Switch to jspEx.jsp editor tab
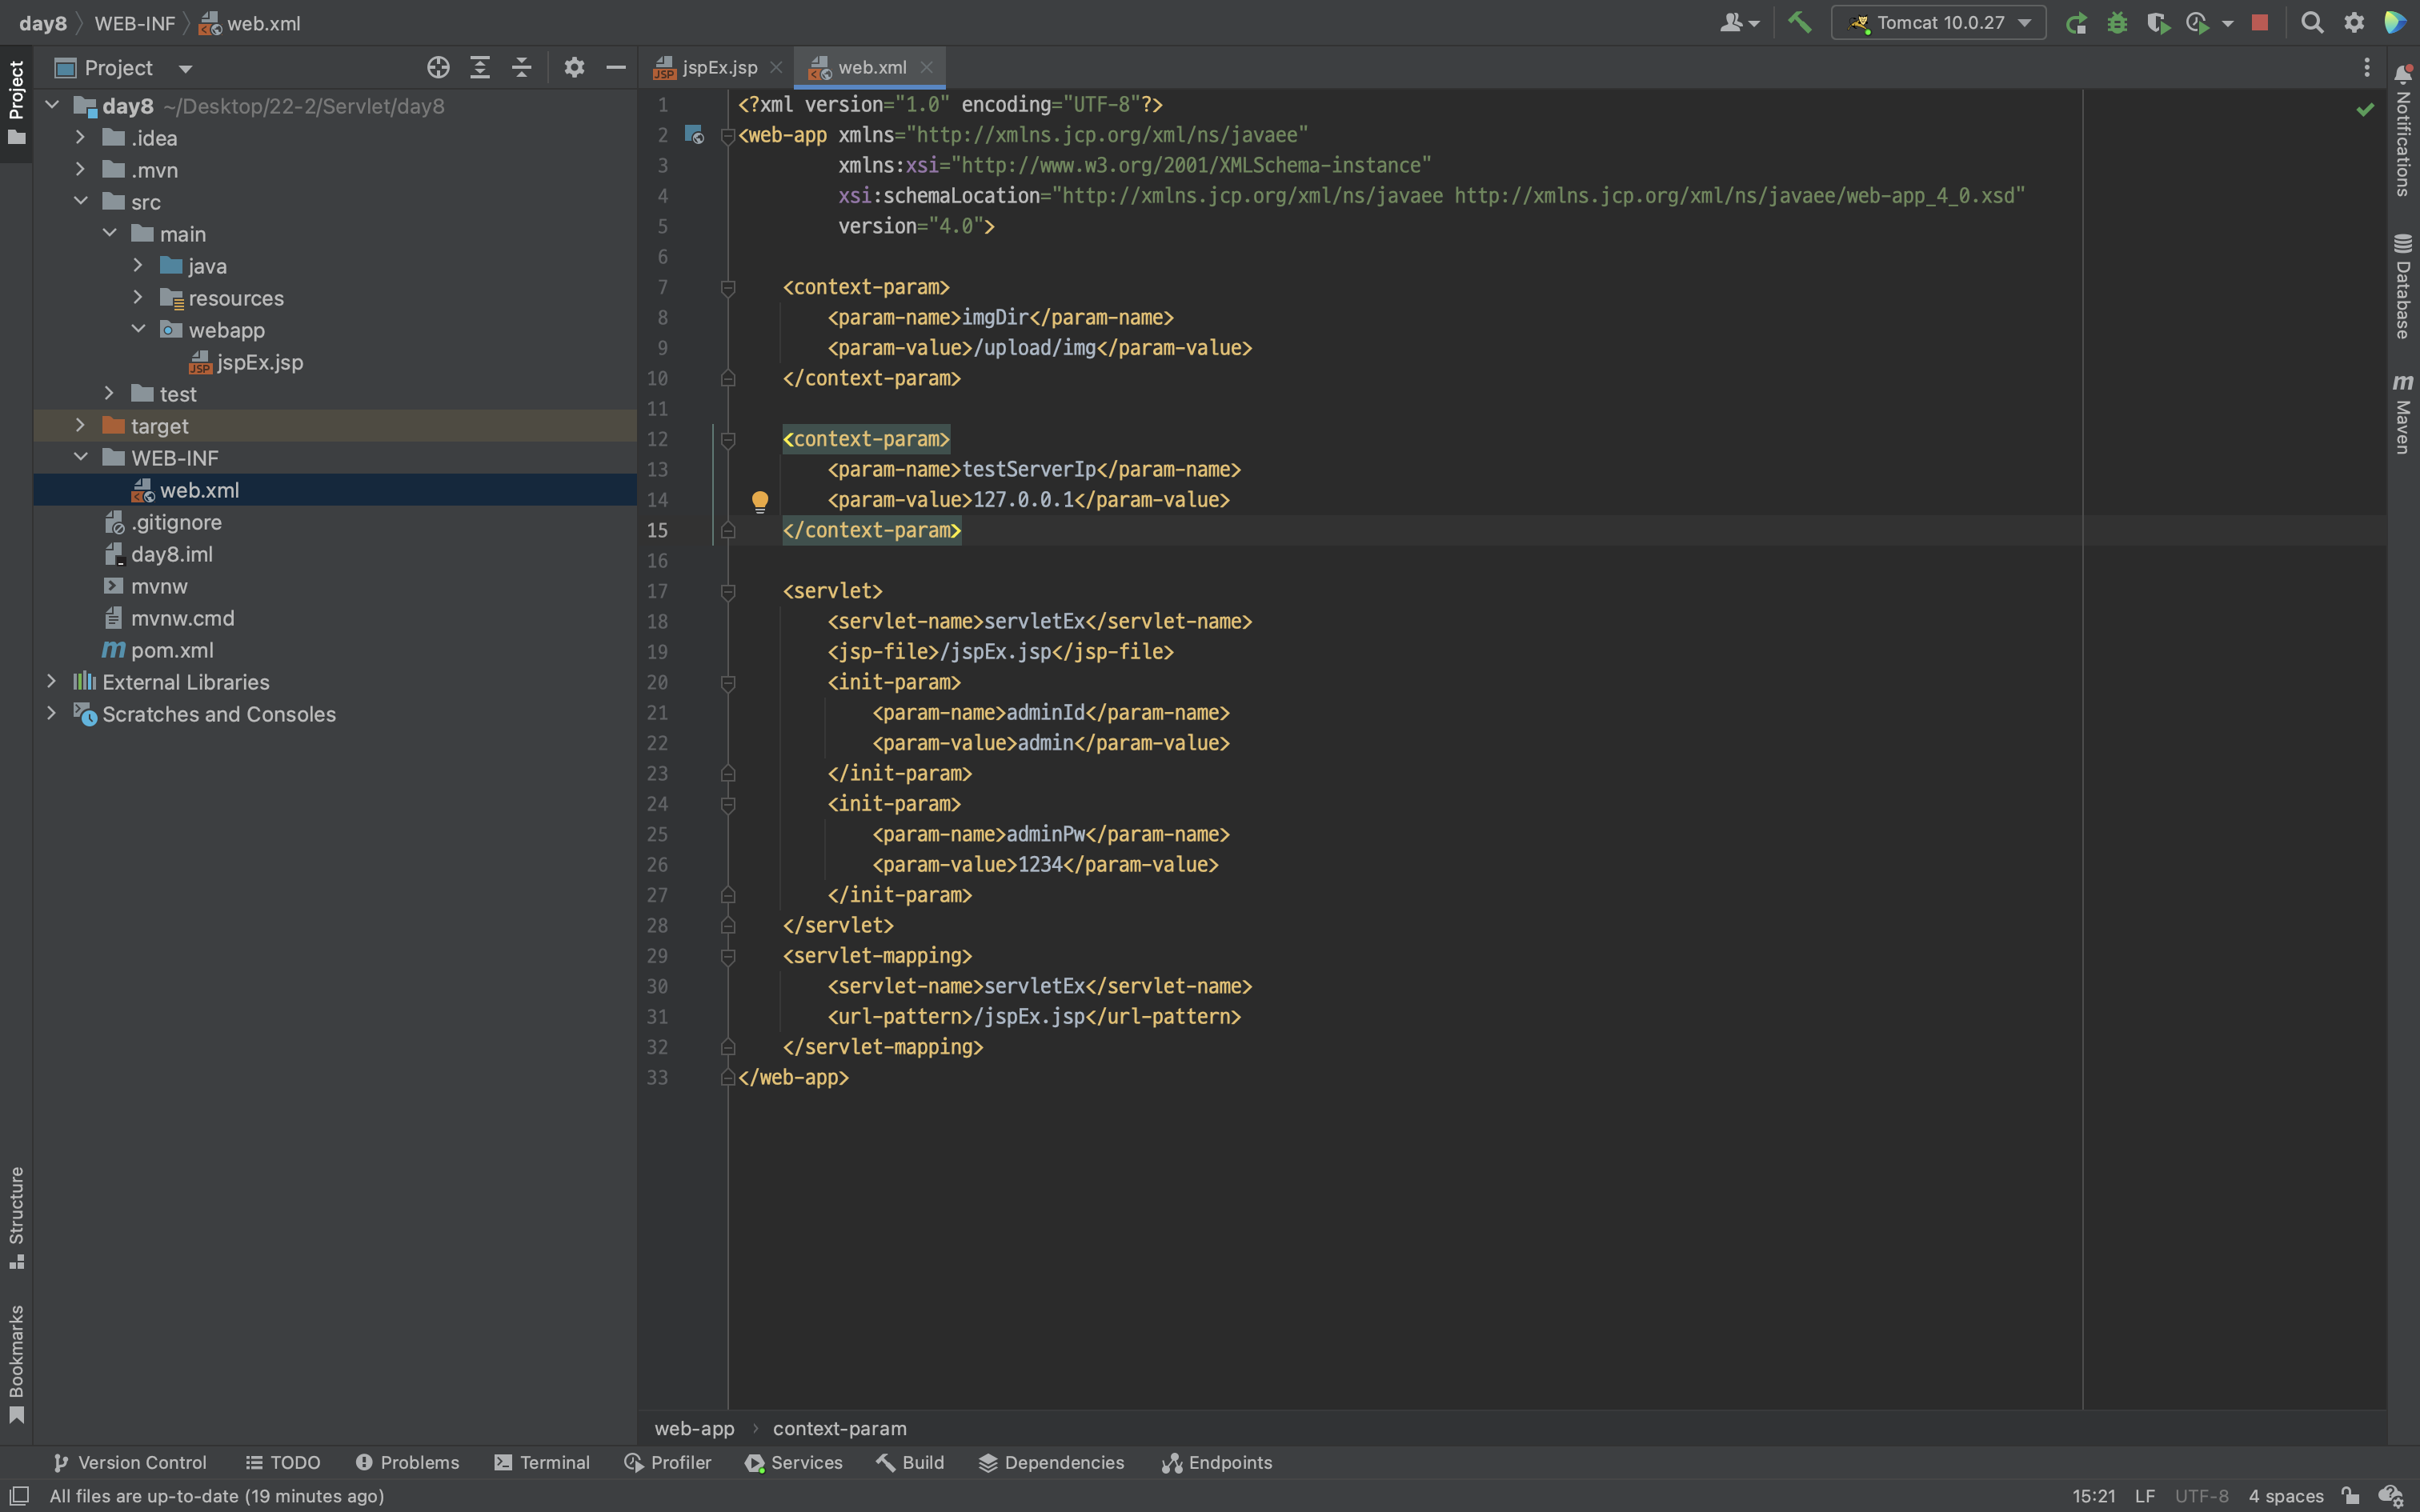This screenshot has width=2420, height=1512. tap(718, 68)
